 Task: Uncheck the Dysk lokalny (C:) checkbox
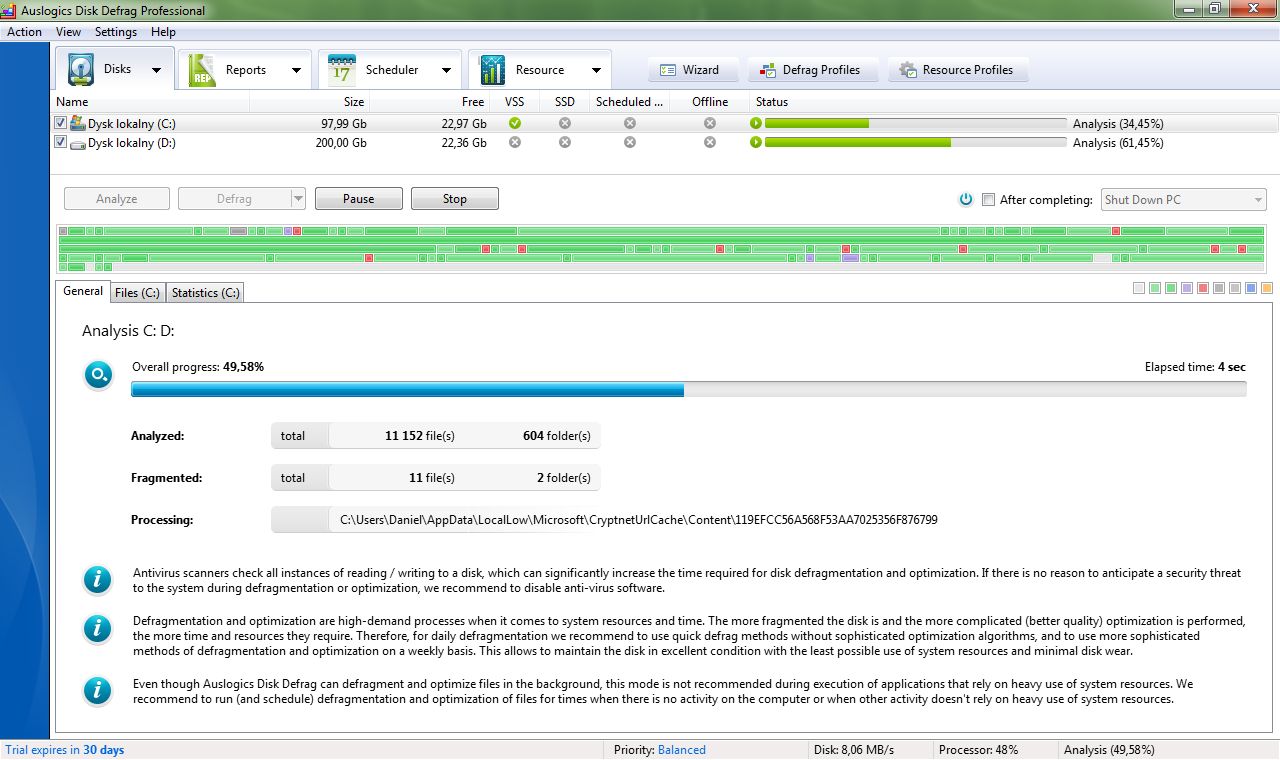[x=61, y=123]
